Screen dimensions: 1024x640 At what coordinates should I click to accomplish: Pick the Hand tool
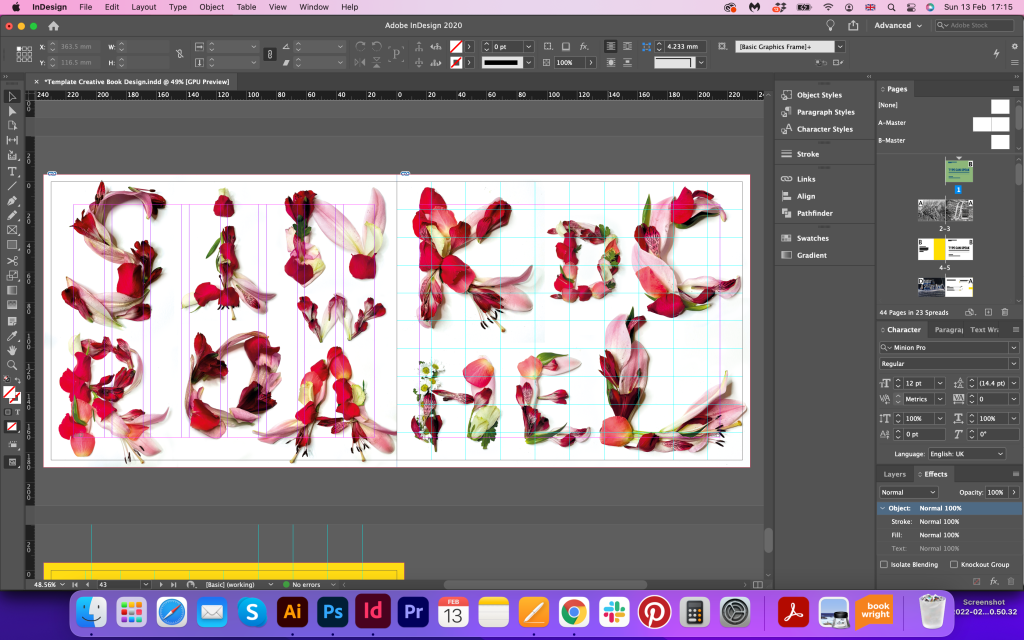[12, 350]
